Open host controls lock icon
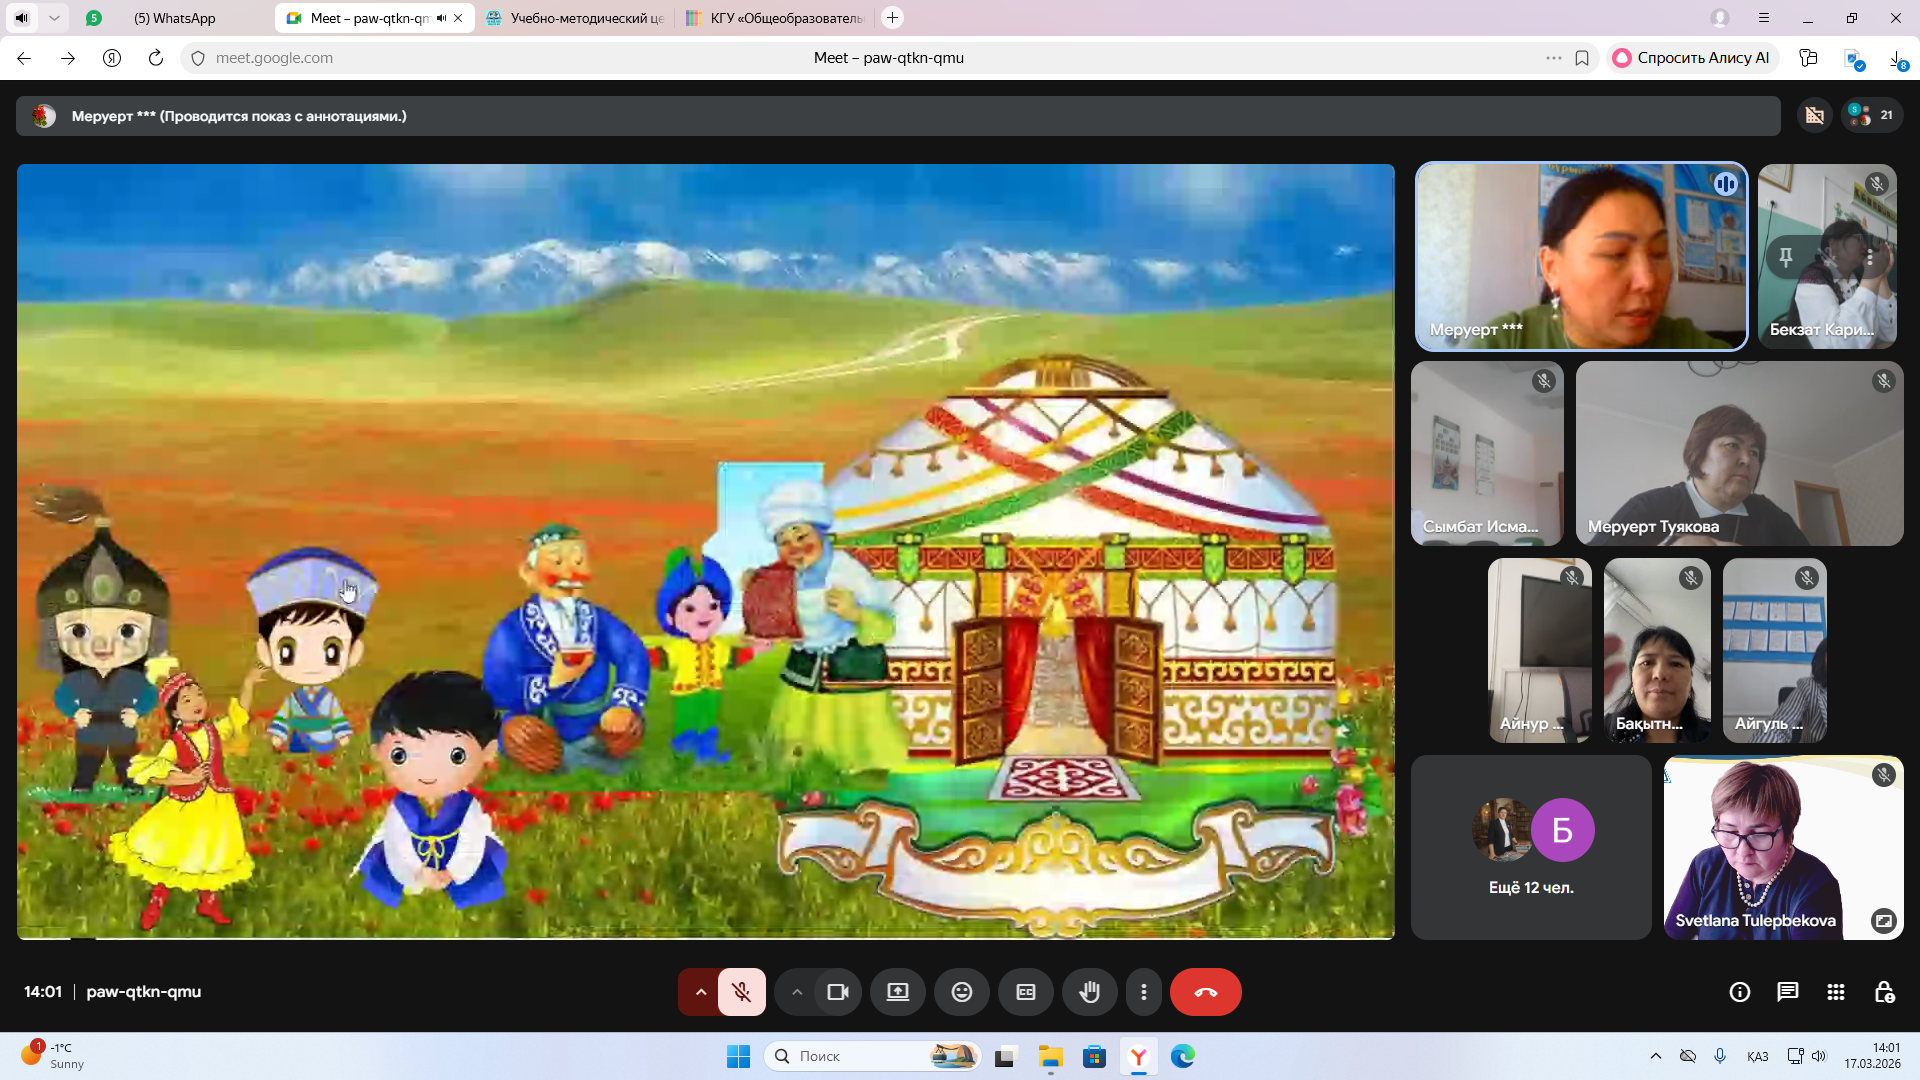Viewport: 1920px width, 1080px height. pyautogui.click(x=1884, y=992)
